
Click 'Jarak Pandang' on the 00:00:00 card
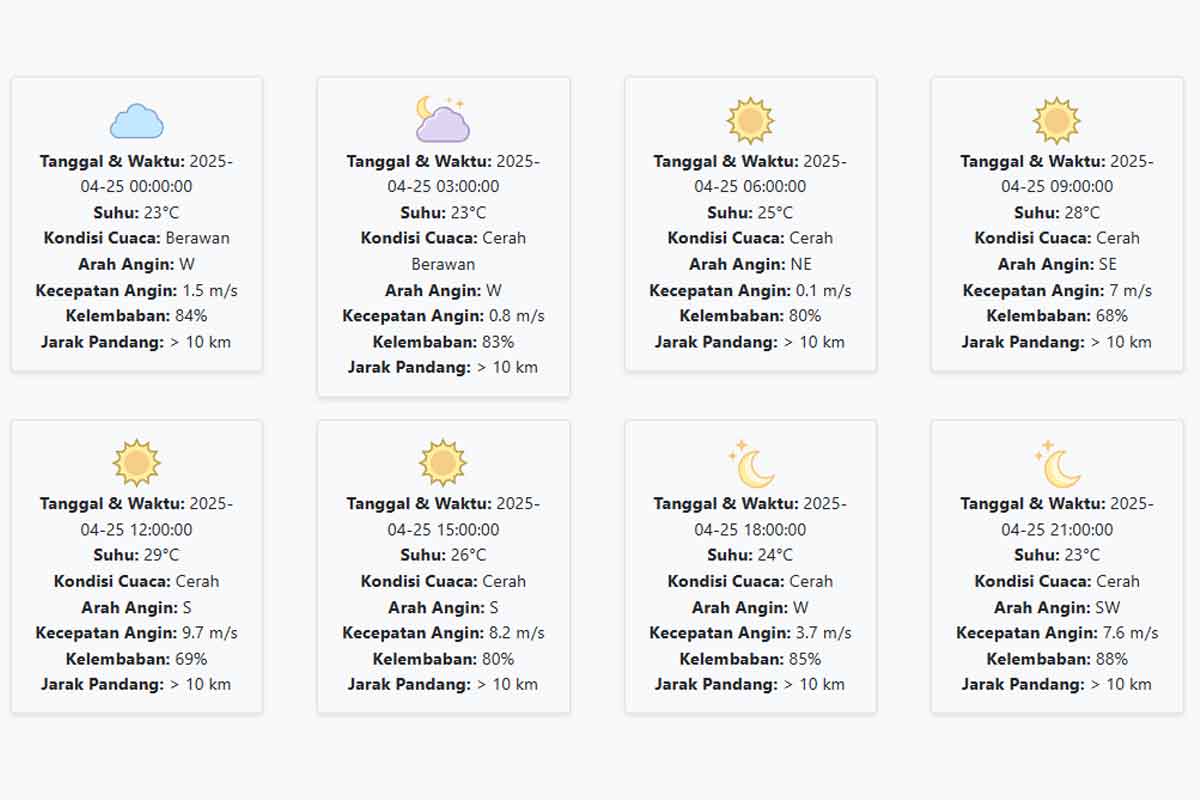103,342
